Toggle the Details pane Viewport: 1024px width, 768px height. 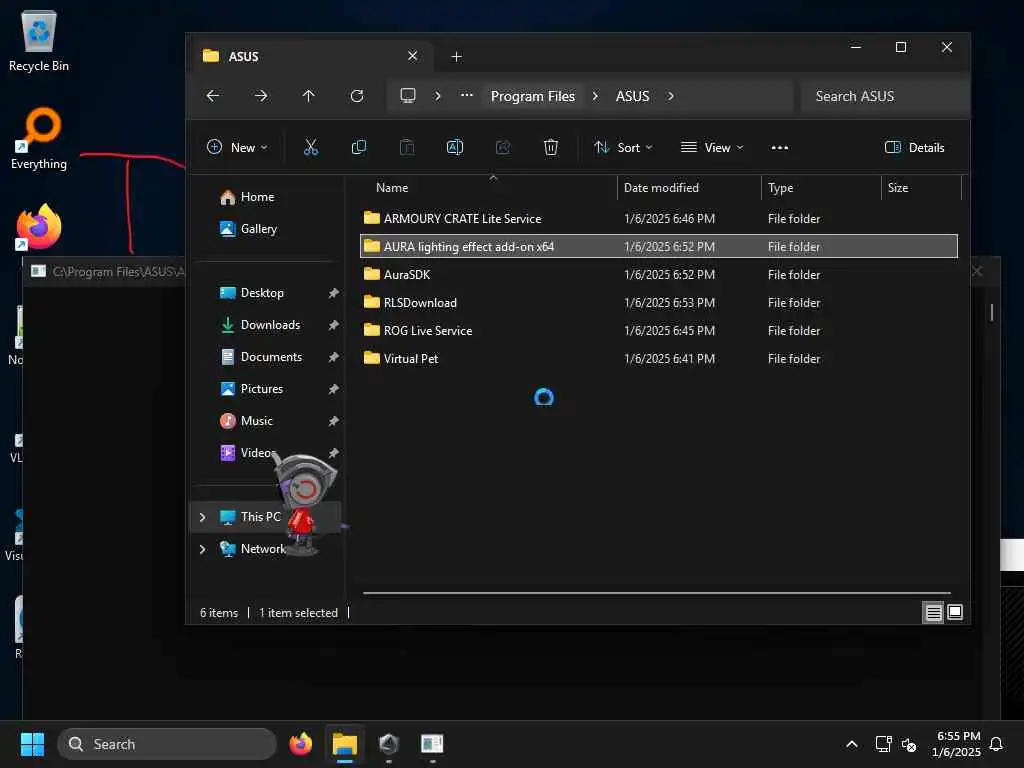point(914,148)
